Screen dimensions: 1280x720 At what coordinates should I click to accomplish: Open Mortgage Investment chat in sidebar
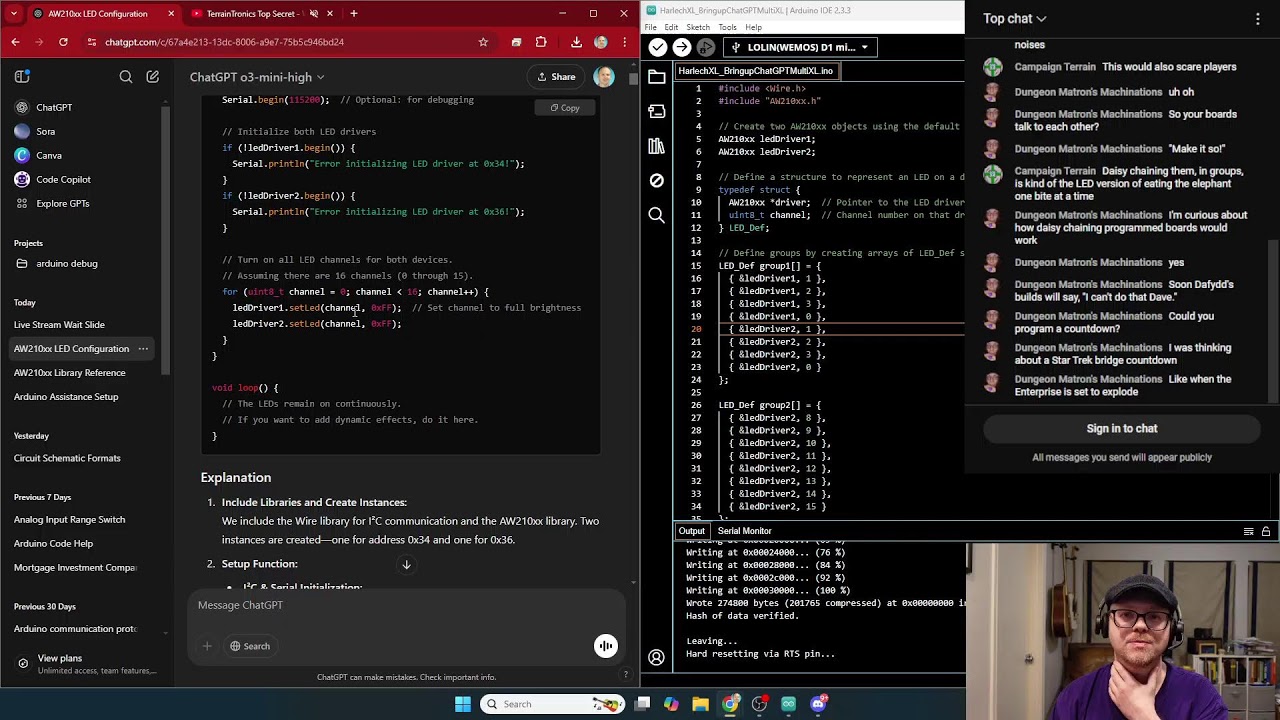[75, 567]
